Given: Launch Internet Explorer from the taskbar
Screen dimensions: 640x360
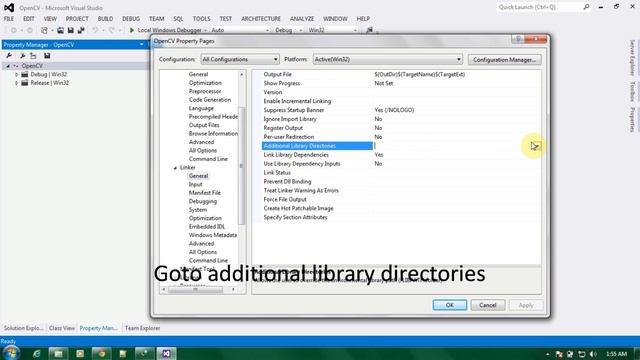Looking at the screenshot, I should [36, 353].
